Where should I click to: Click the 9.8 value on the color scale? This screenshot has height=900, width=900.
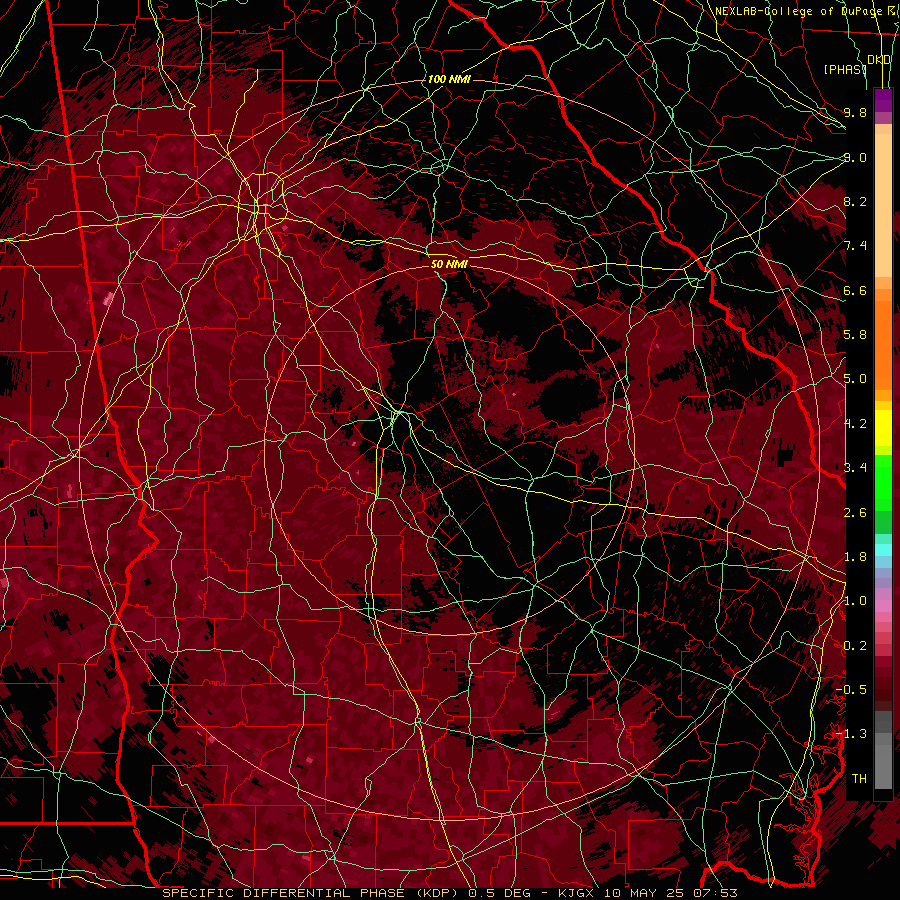(x=855, y=112)
